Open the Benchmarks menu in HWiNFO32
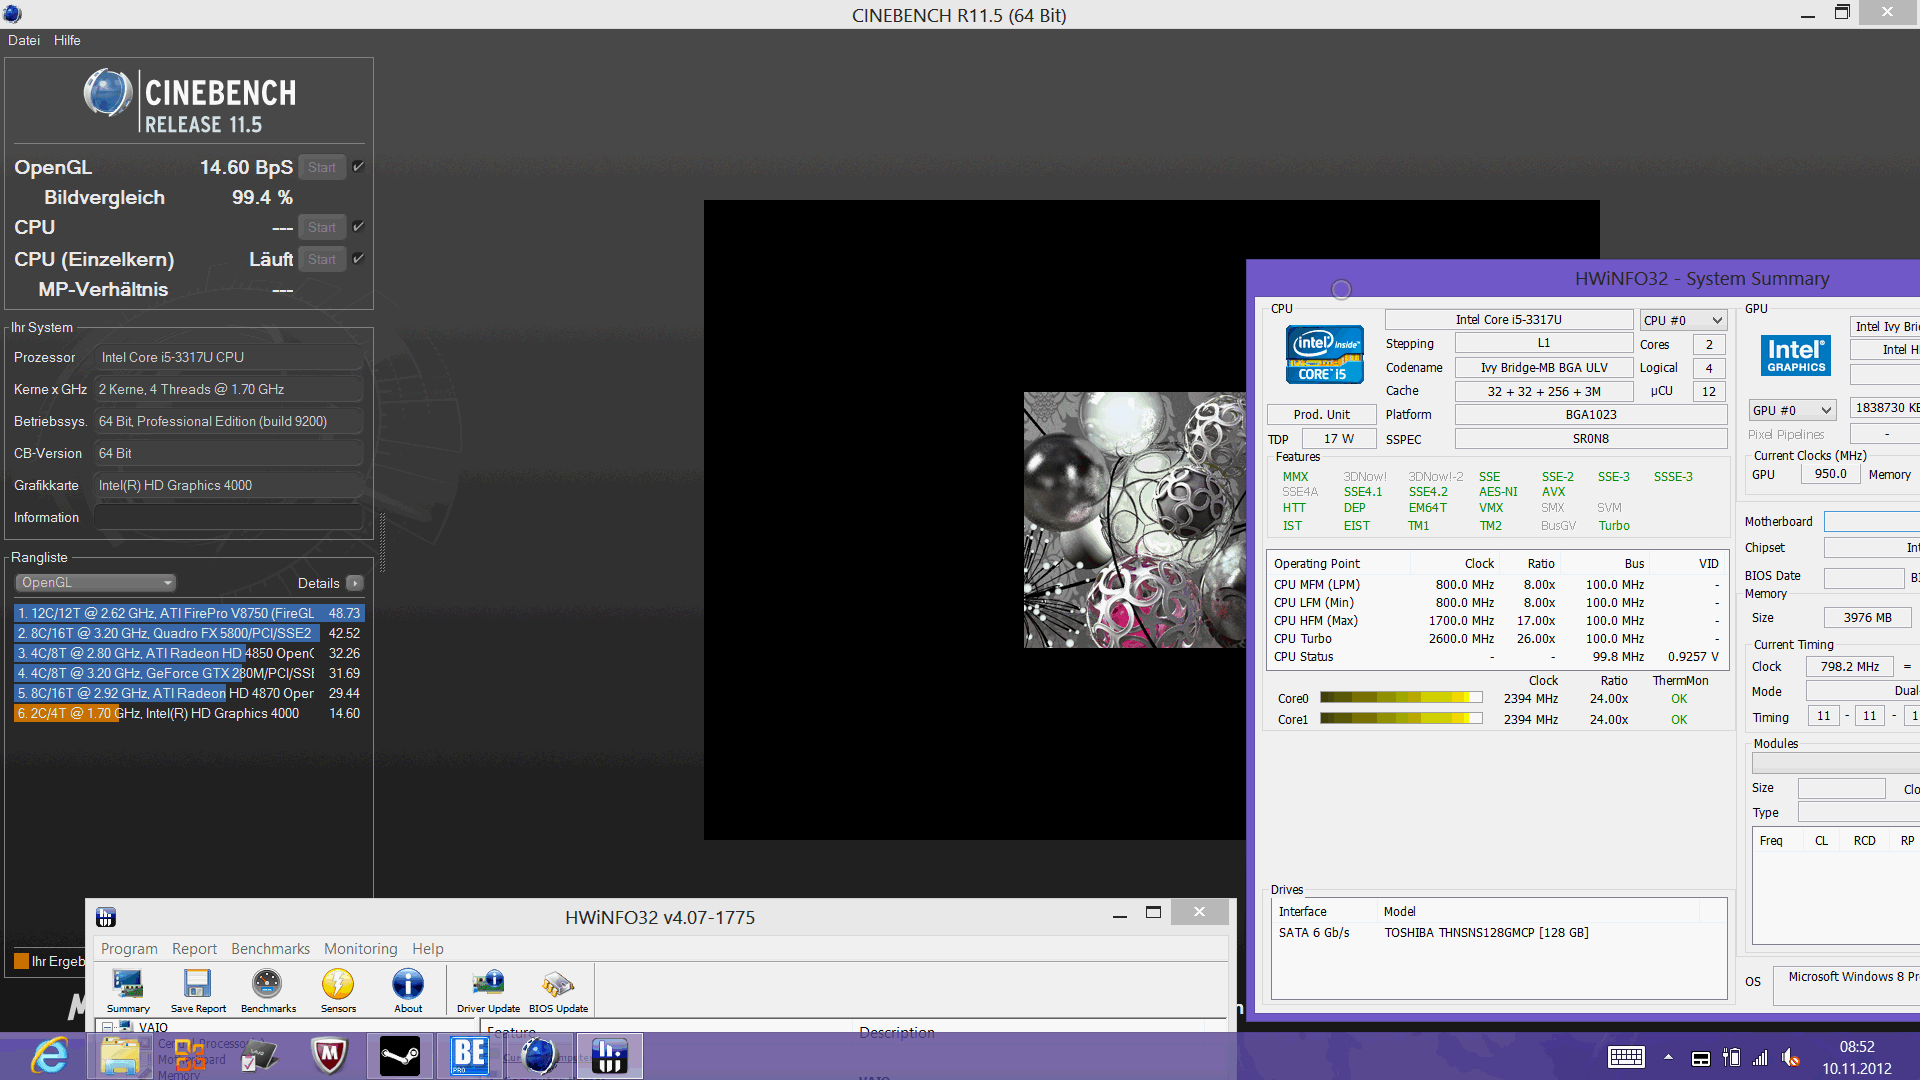Screen dimensions: 1920x1080 pyautogui.click(x=270, y=949)
